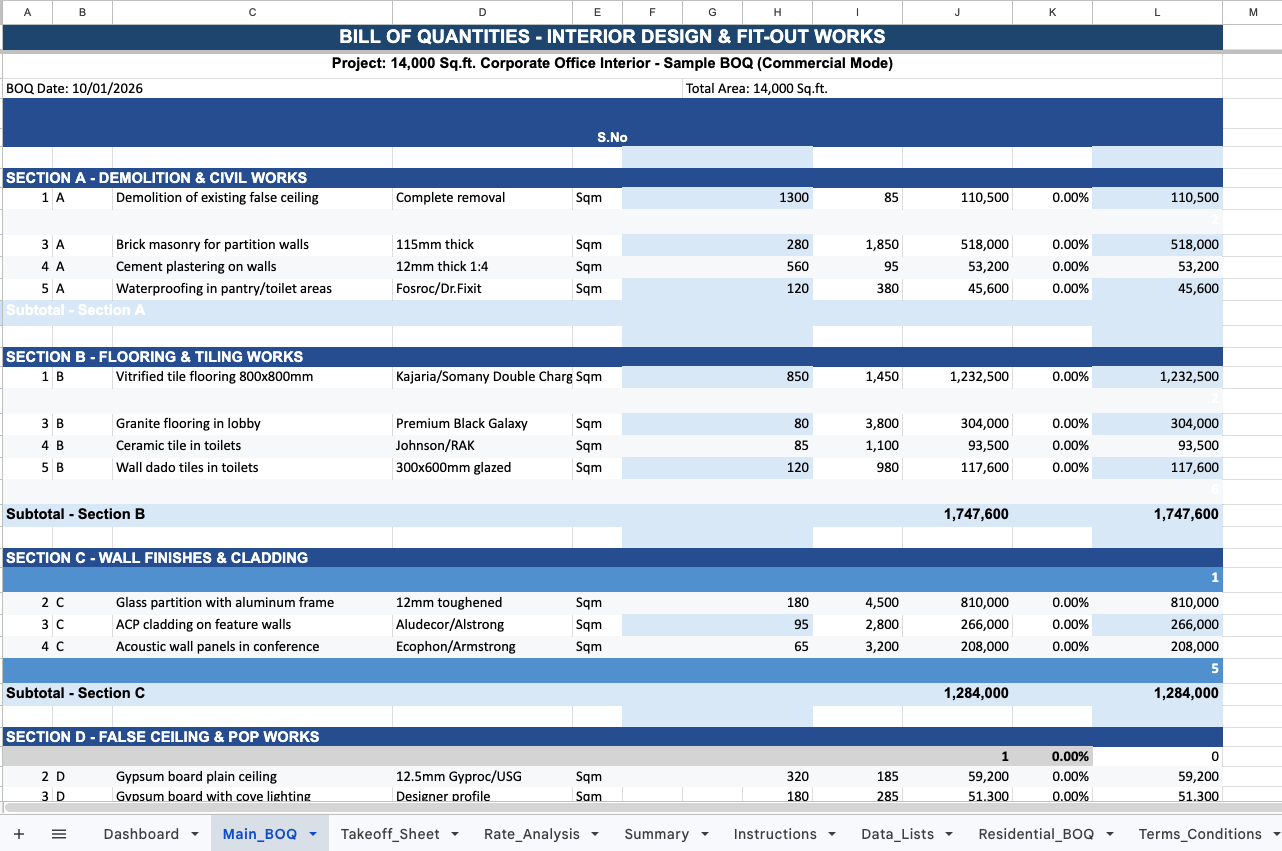Select the BOQ Date cell
Screen dimensions: 1282x851
(75, 88)
